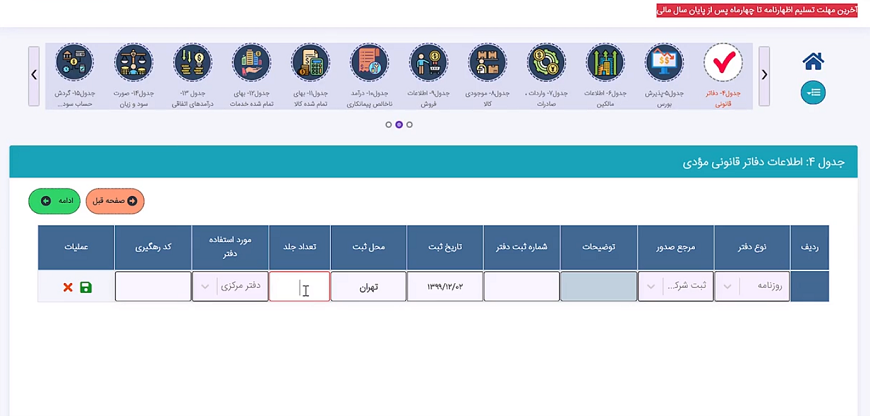Image resolution: width=870 pixels, height=416 pixels.
Task: Open the جدول۱۳ درآمدهای اتفاقی icon
Action: 193,63
